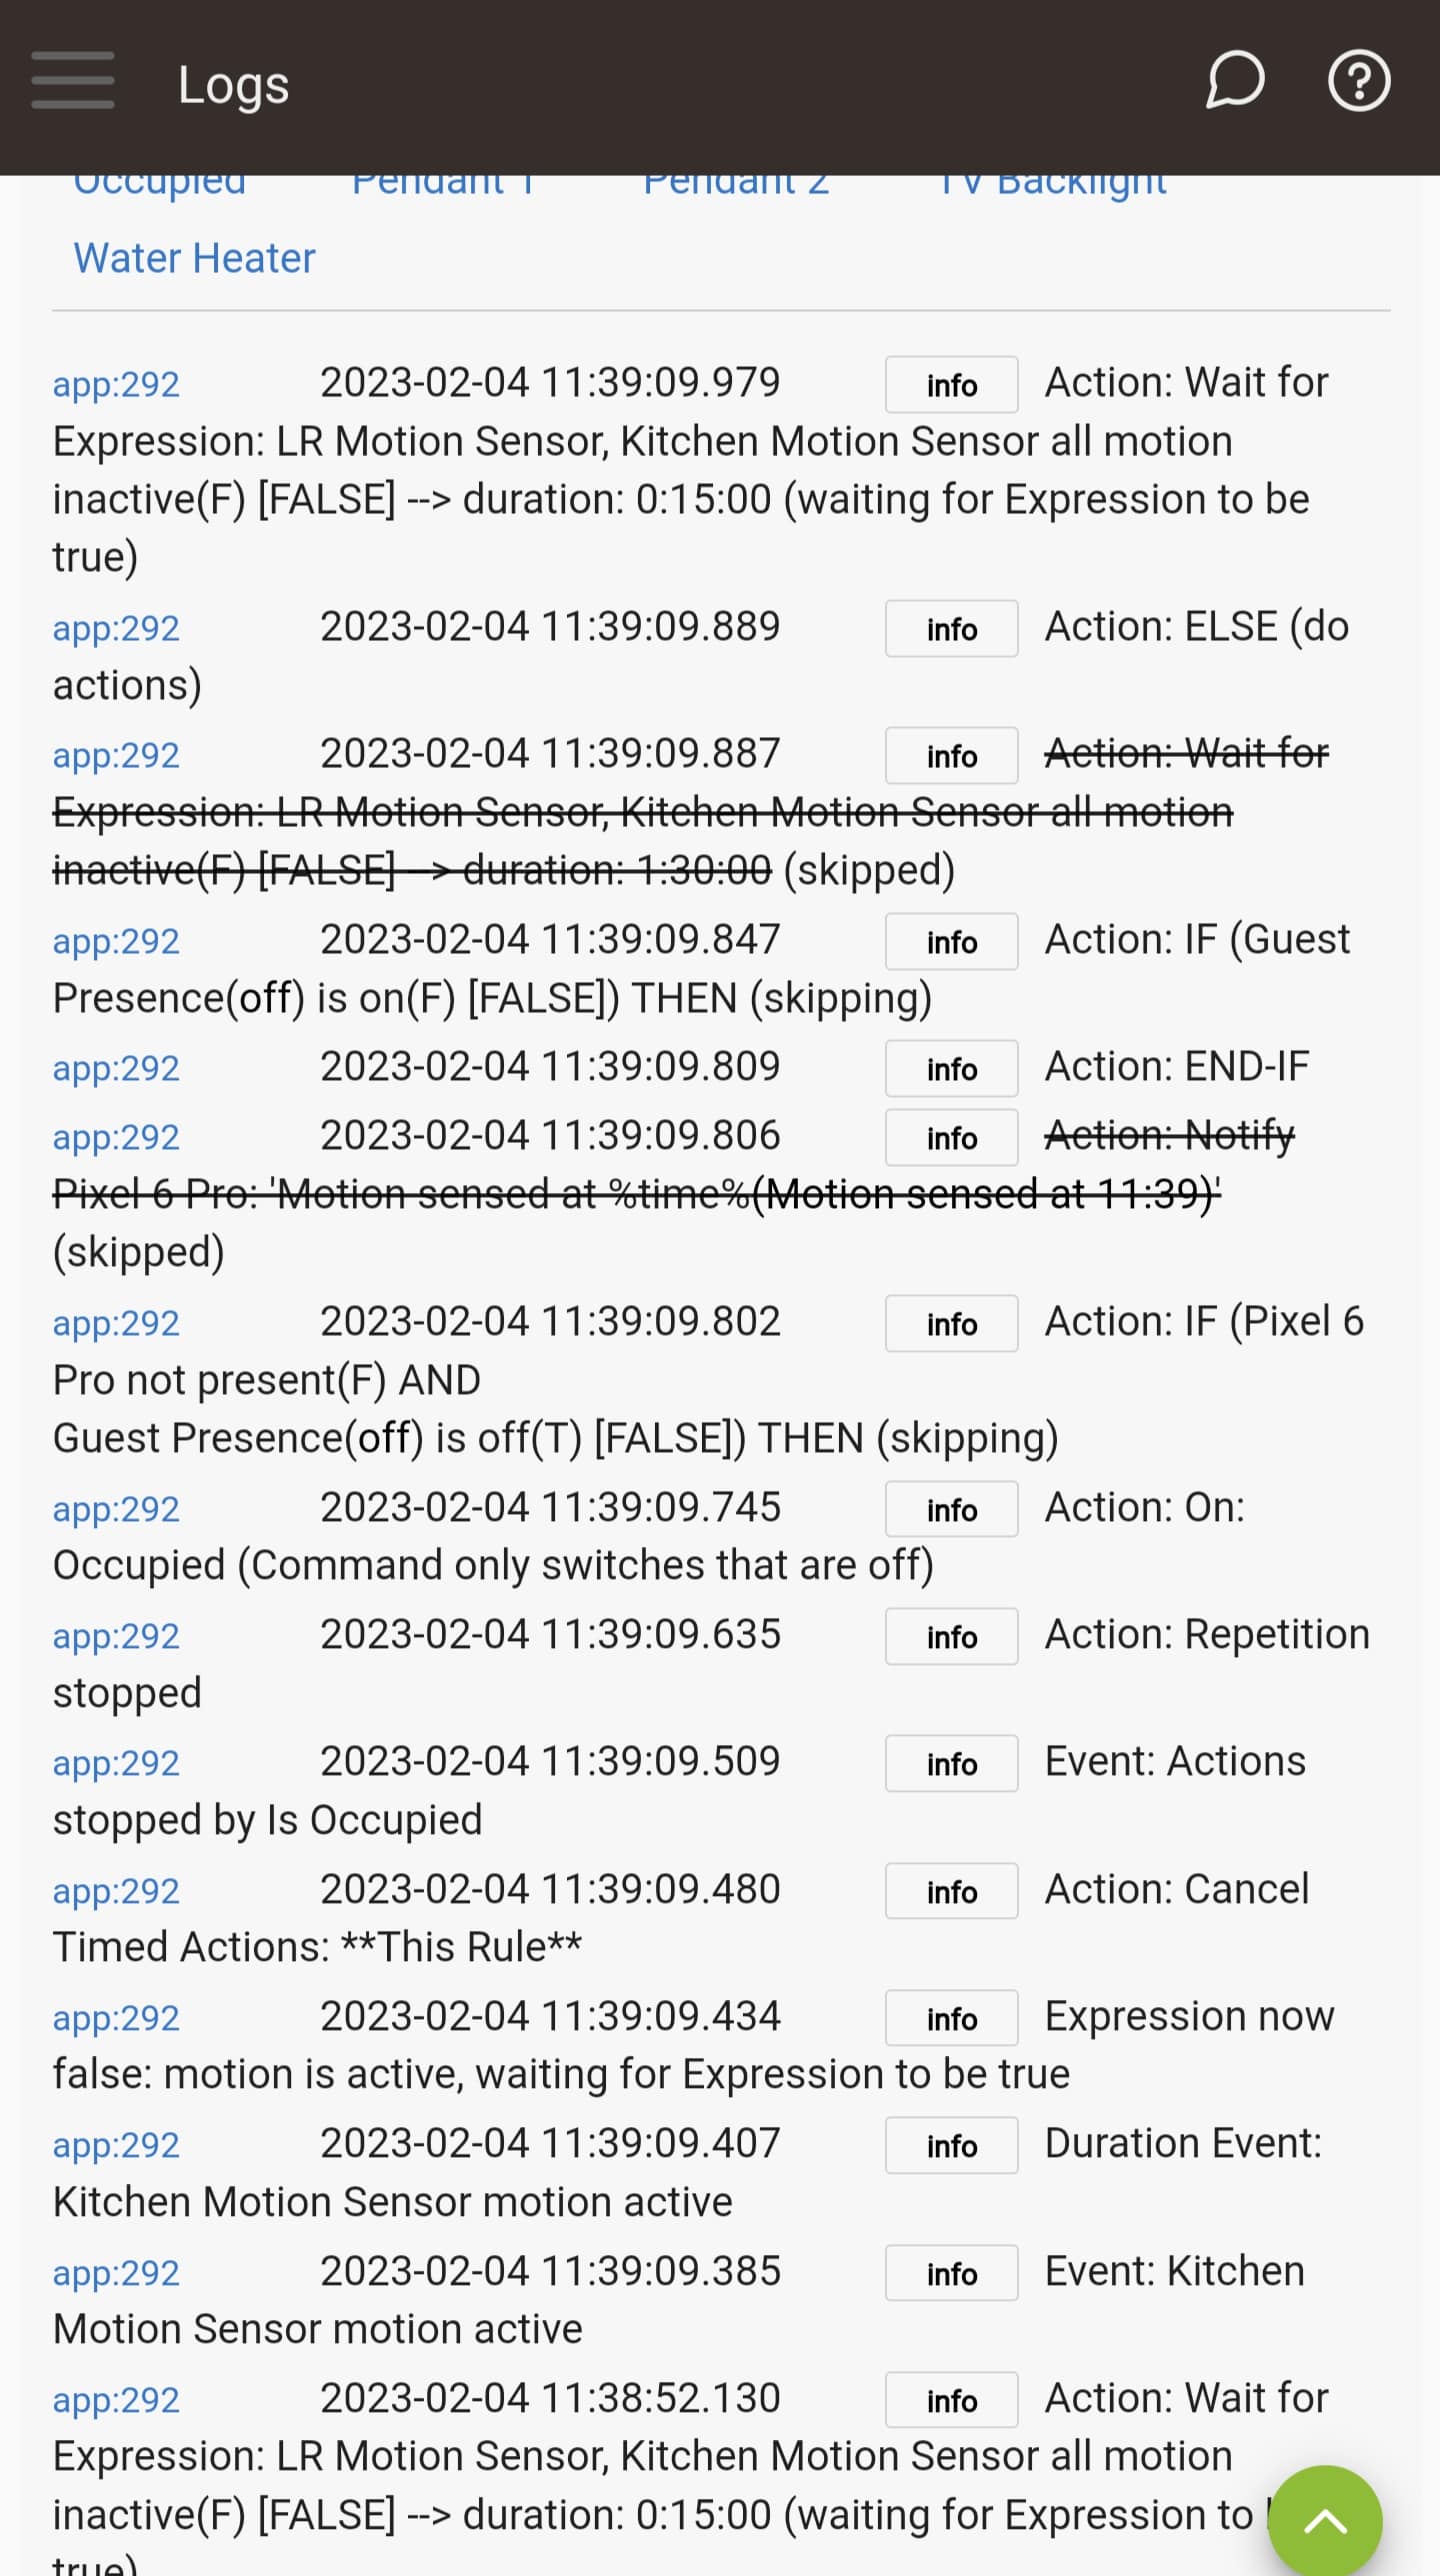Screen dimensions: 1440x2576
Task: Click info badge at 11:39:09.887
Action: [951, 756]
